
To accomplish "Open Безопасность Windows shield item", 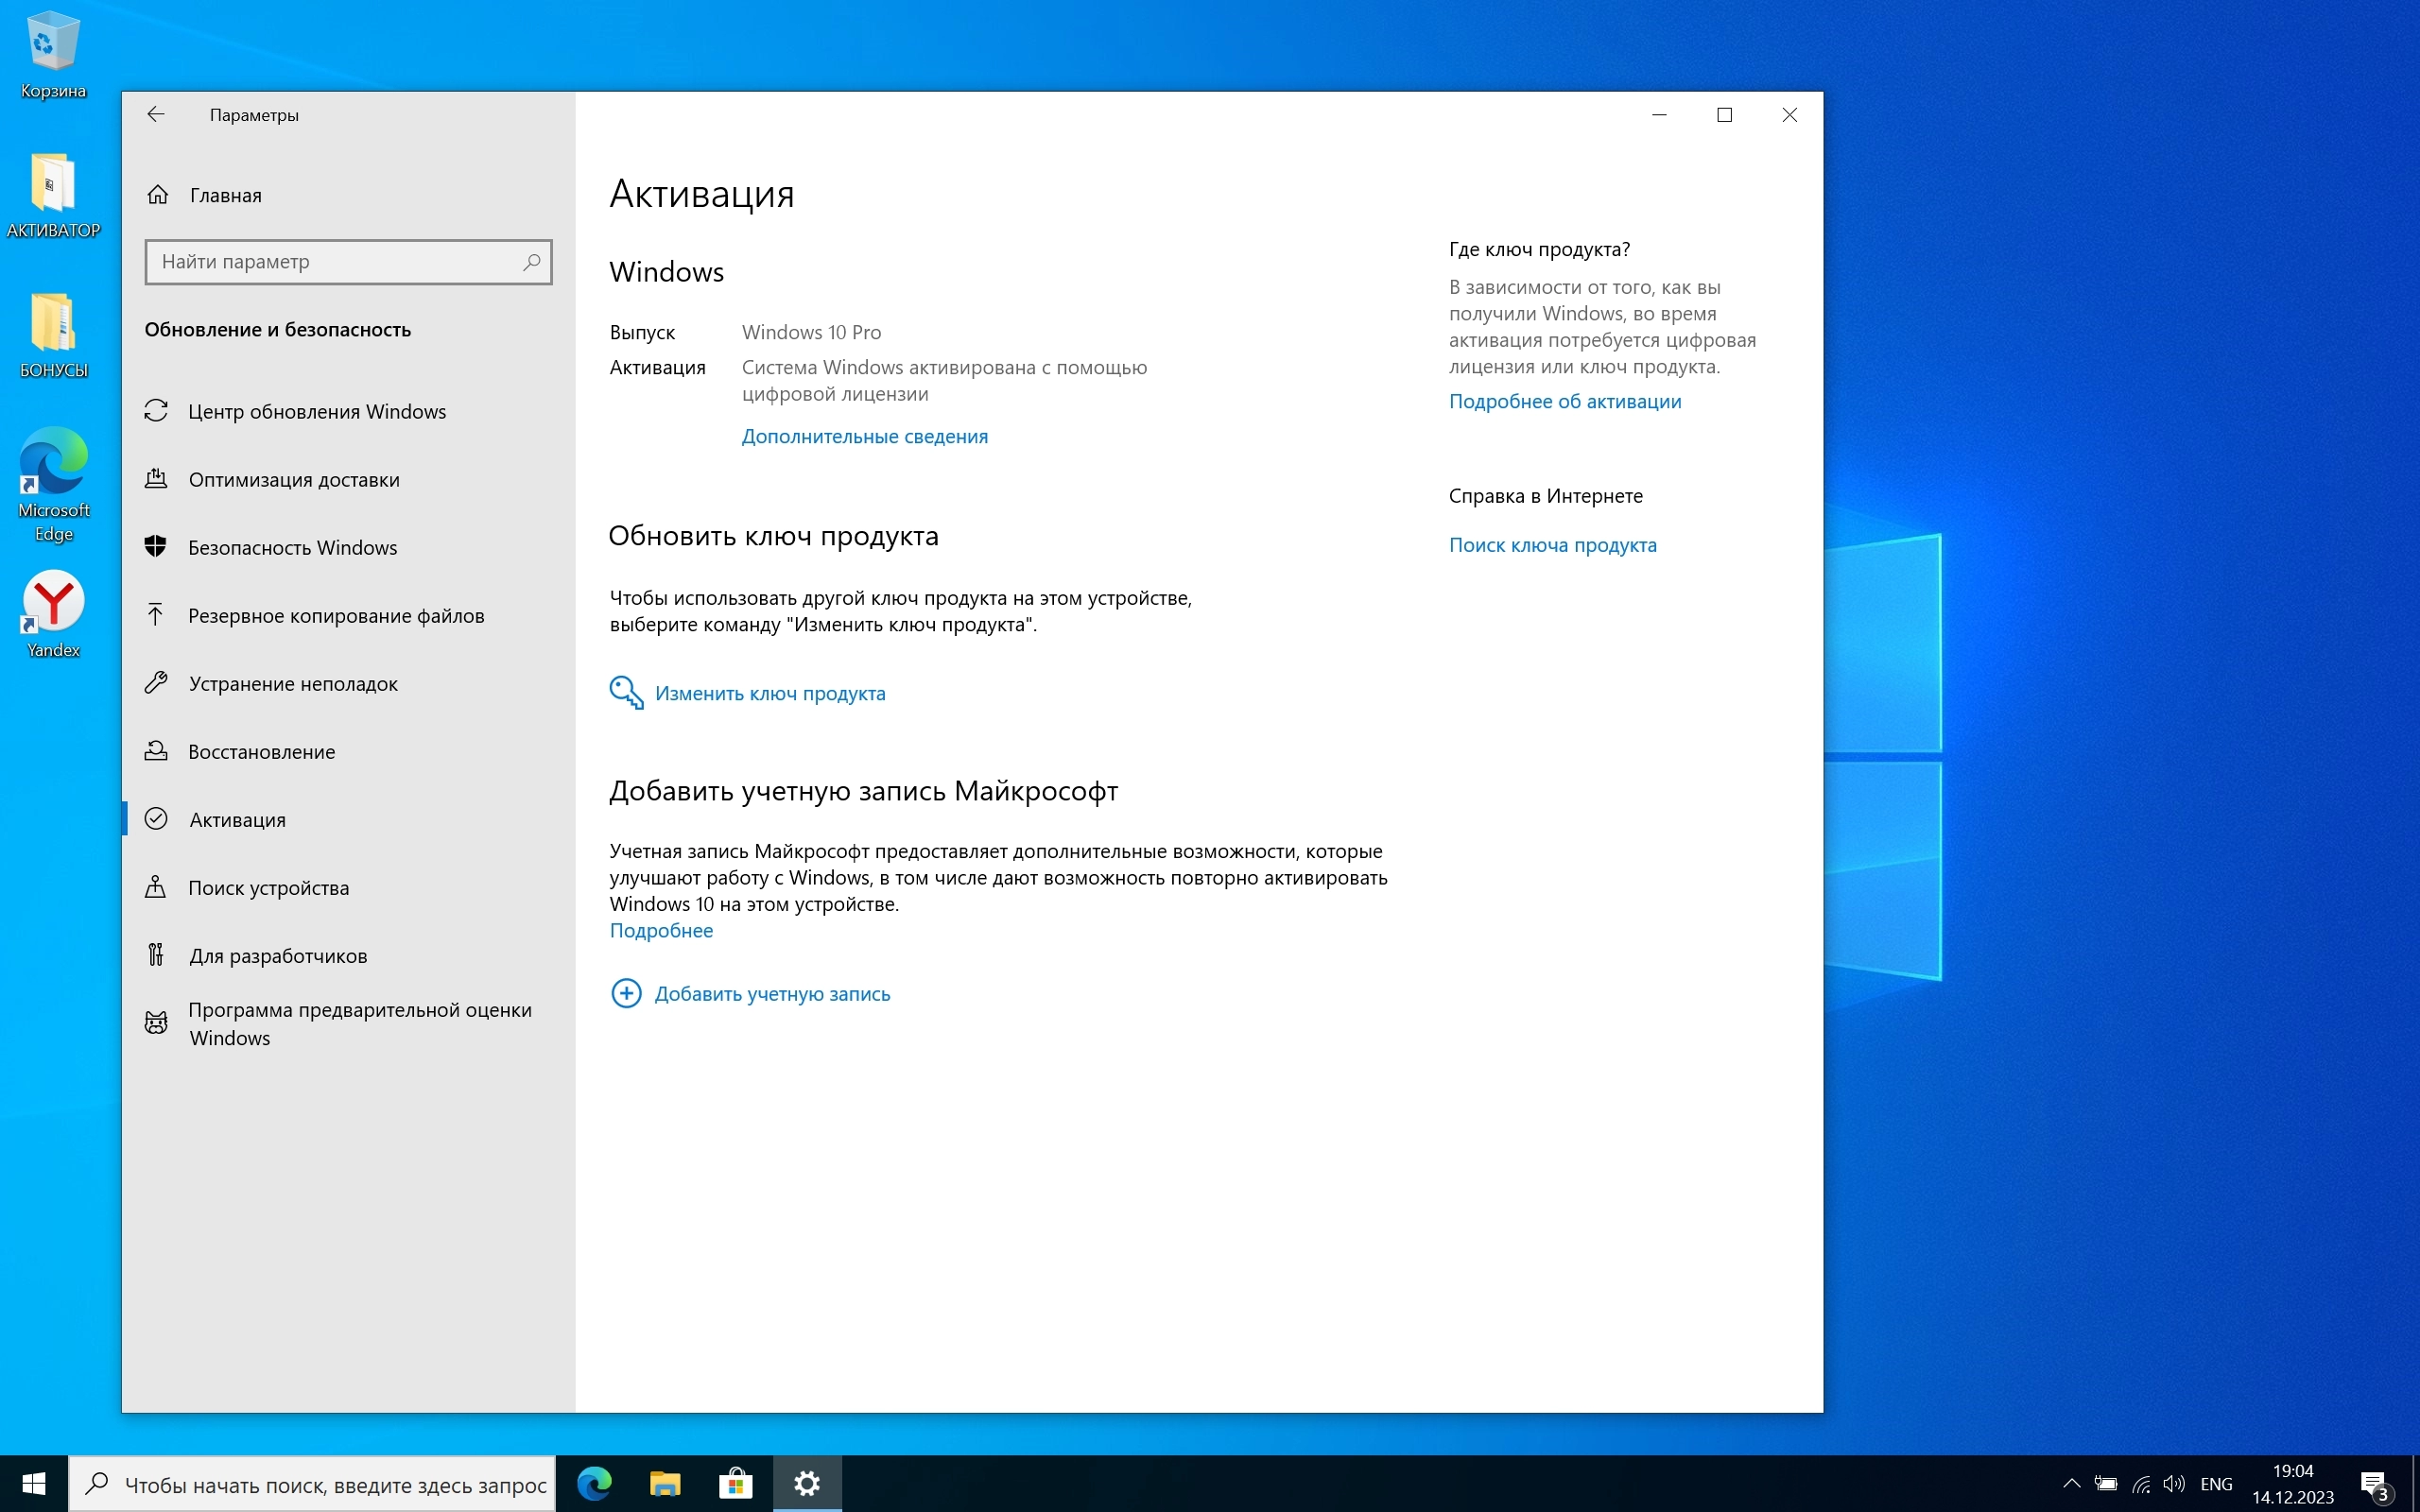I will click(x=292, y=548).
